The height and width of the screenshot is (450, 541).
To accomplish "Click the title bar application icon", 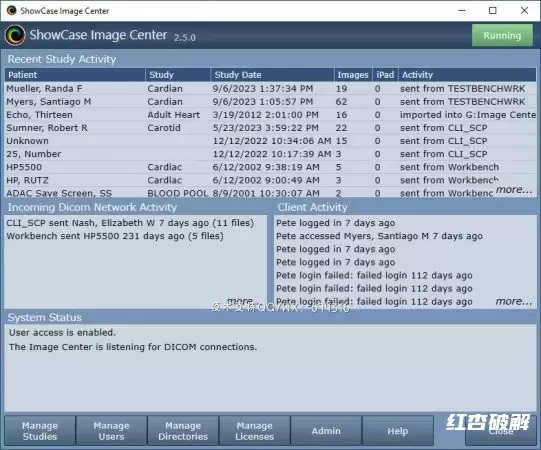I will pos(11,11).
